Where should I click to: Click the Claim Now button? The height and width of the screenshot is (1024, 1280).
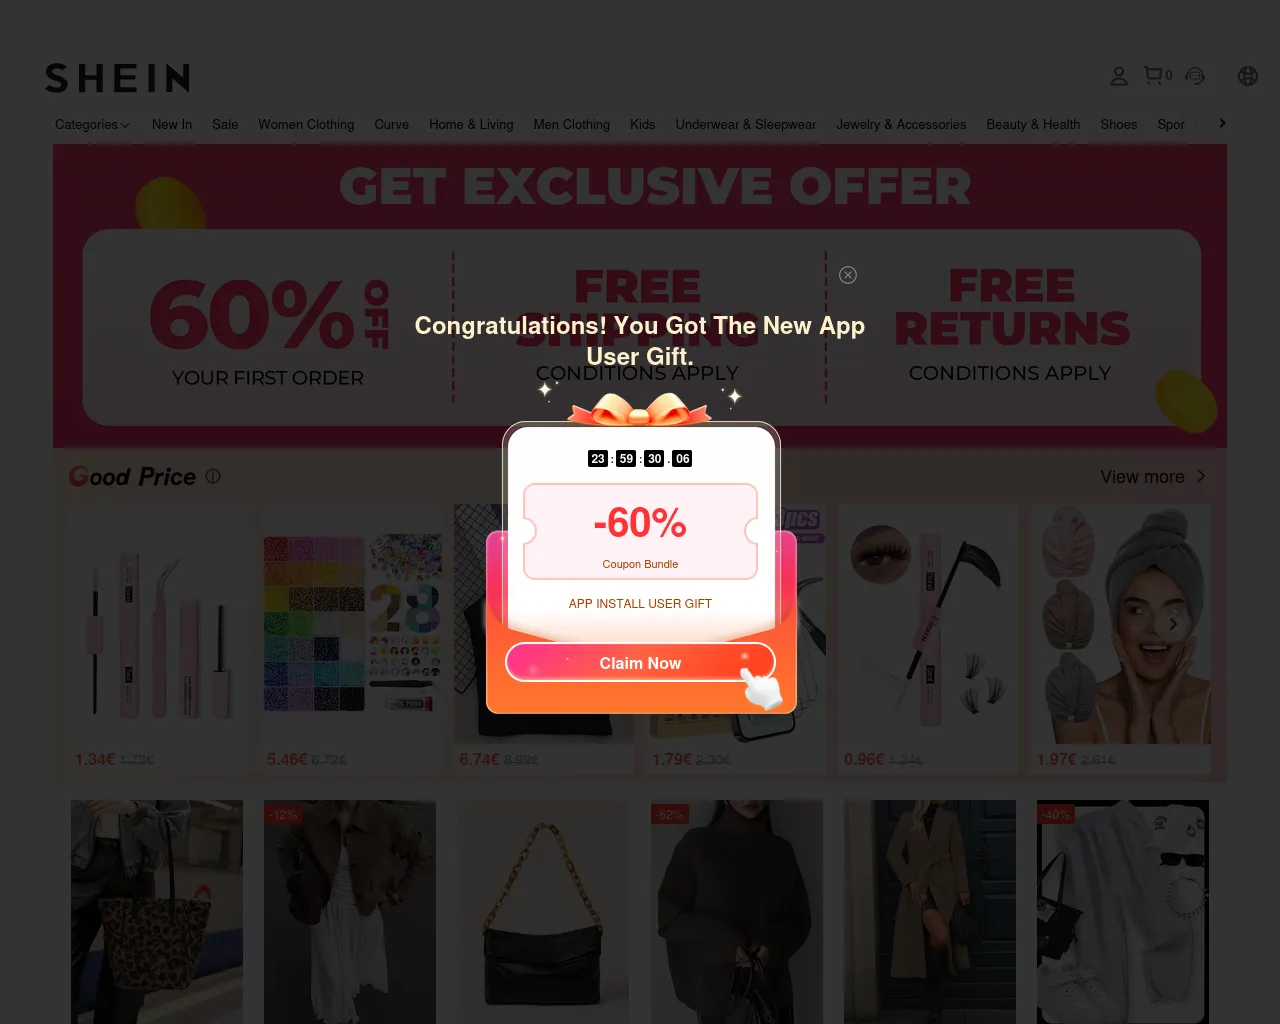[x=640, y=663]
